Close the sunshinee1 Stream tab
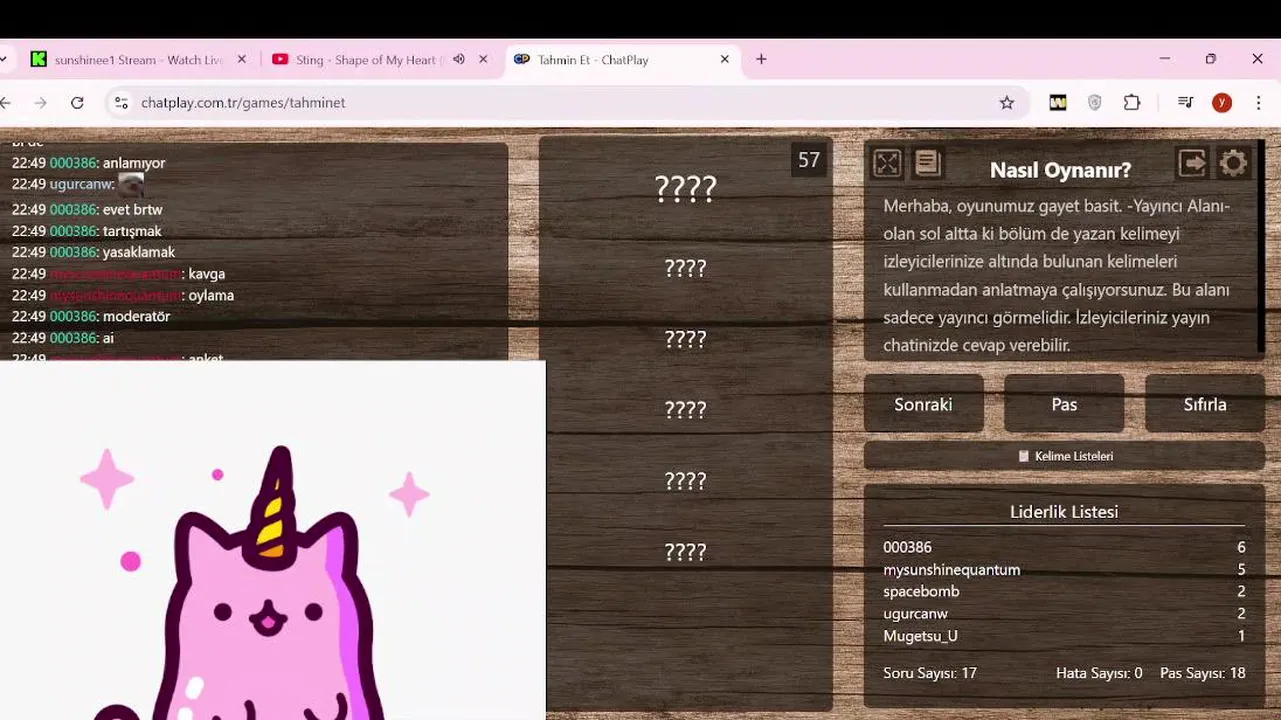 tap(241, 59)
